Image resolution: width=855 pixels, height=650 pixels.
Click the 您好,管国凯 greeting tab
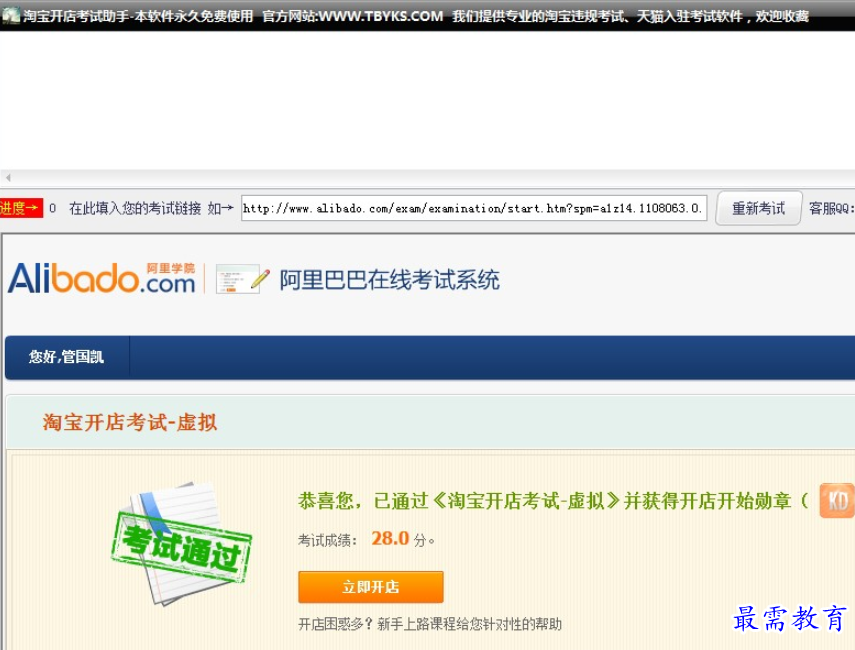click(67, 357)
